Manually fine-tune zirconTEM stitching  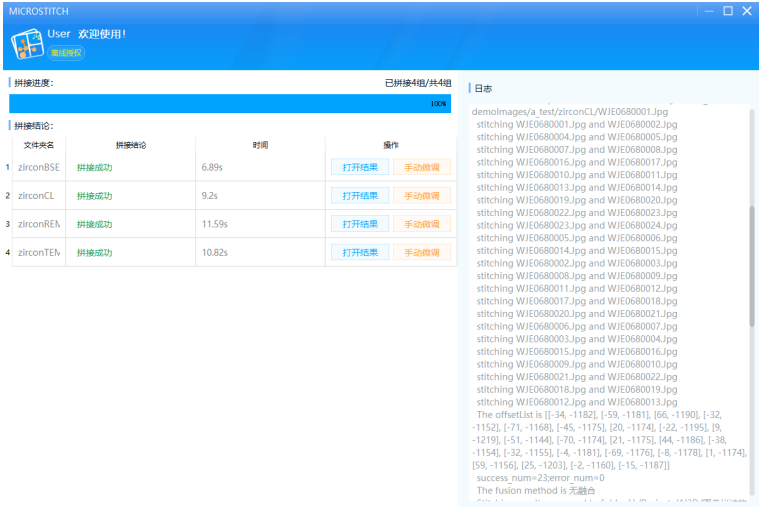(421, 253)
